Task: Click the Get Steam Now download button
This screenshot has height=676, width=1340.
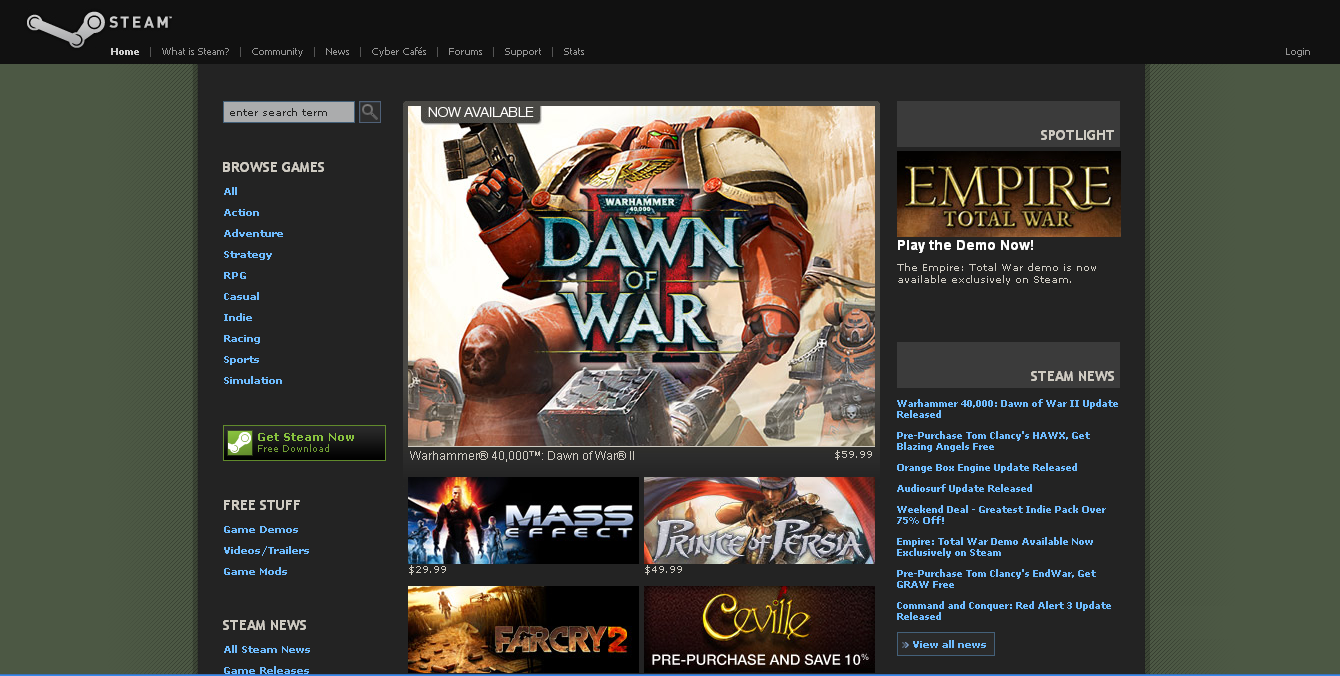Action: [x=304, y=443]
